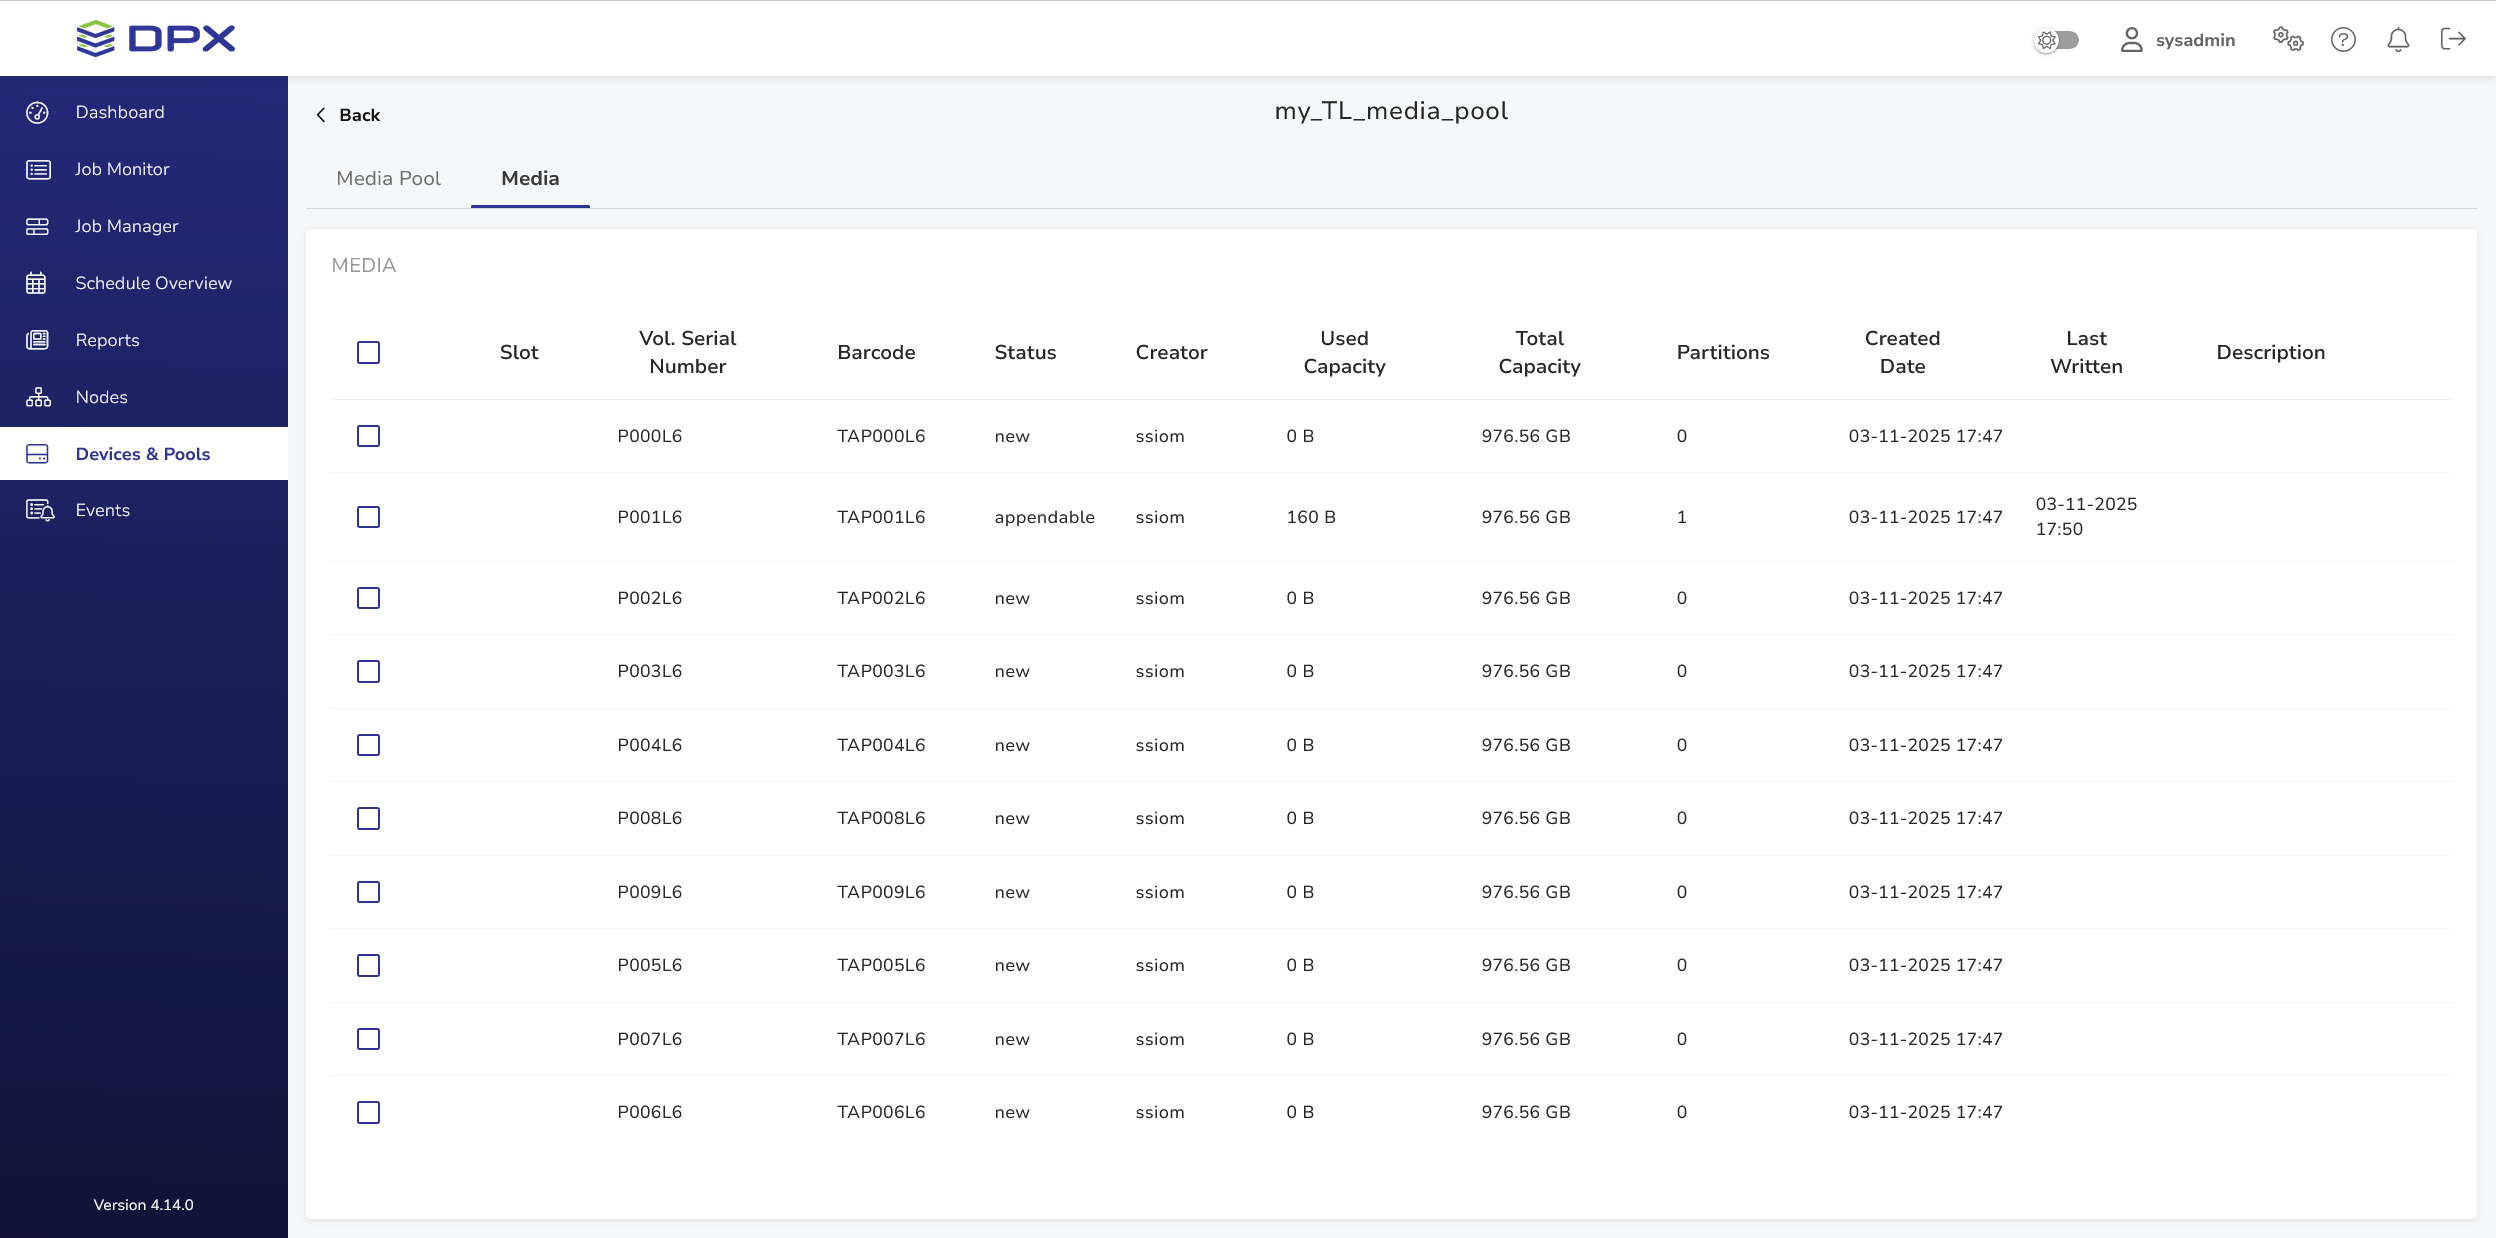
Task: Open Job Monitor via its sidebar icon
Action: click(x=38, y=169)
